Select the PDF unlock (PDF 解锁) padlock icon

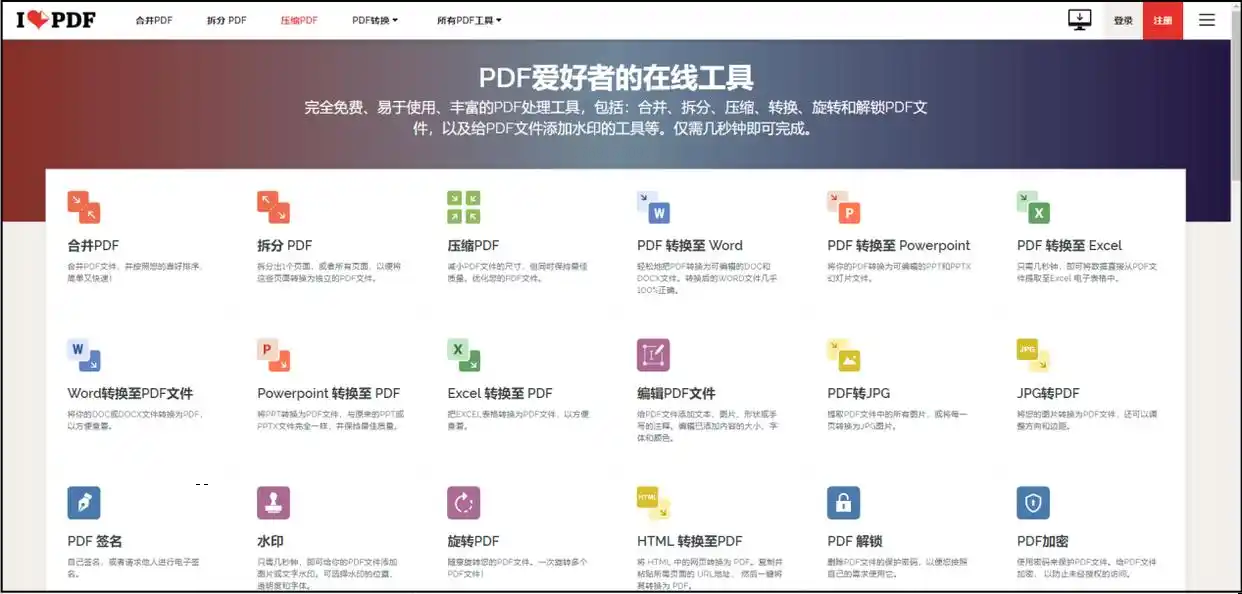coord(843,503)
